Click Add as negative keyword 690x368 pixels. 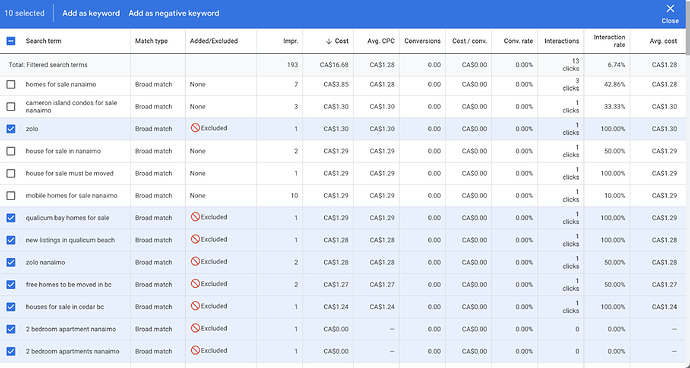[174, 13]
